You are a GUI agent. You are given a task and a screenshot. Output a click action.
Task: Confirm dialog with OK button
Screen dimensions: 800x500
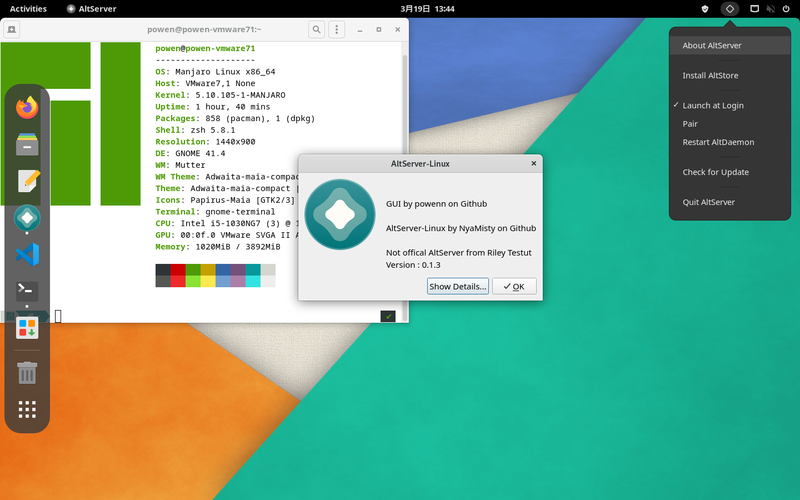(514, 286)
